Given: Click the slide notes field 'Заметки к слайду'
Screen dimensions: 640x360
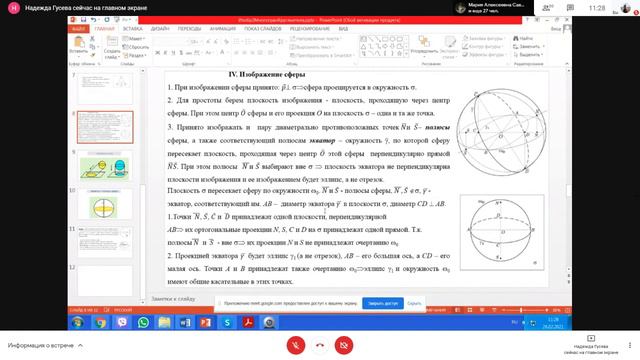Looking at the screenshot, I should (x=173, y=299).
